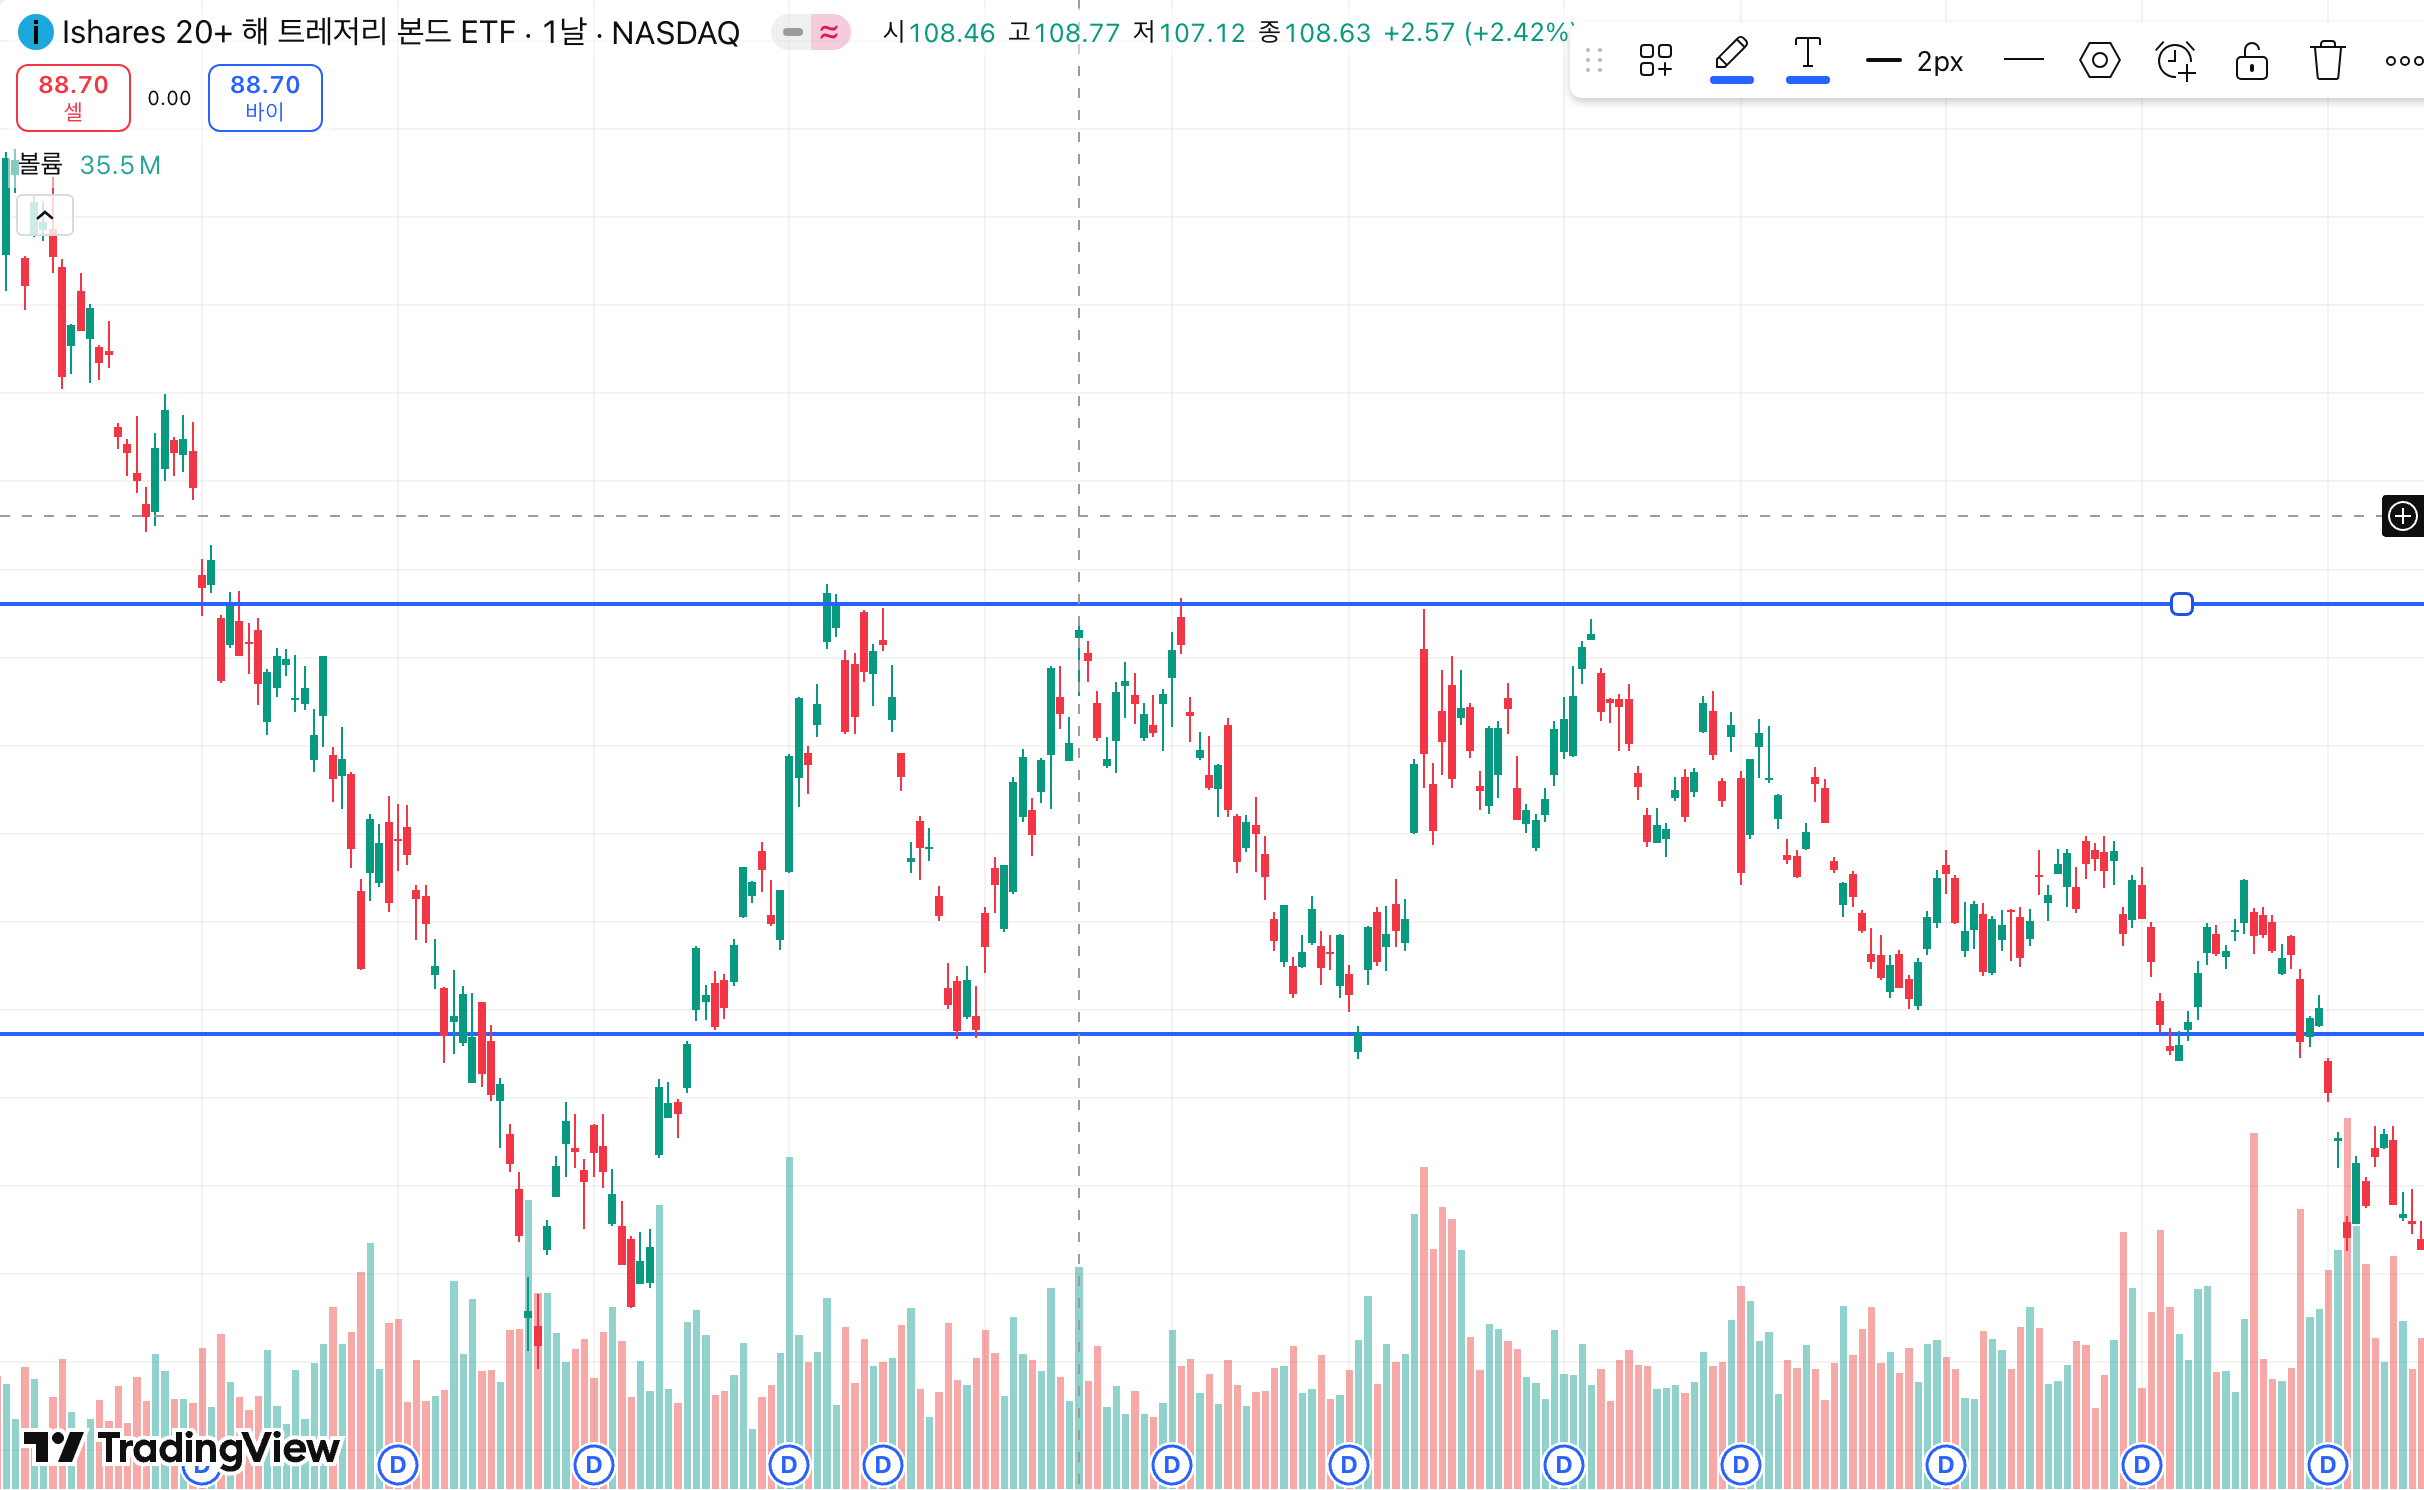This screenshot has width=2424, height=1490.
Task: Toggle the gray dash status pill
Action: 792,32
